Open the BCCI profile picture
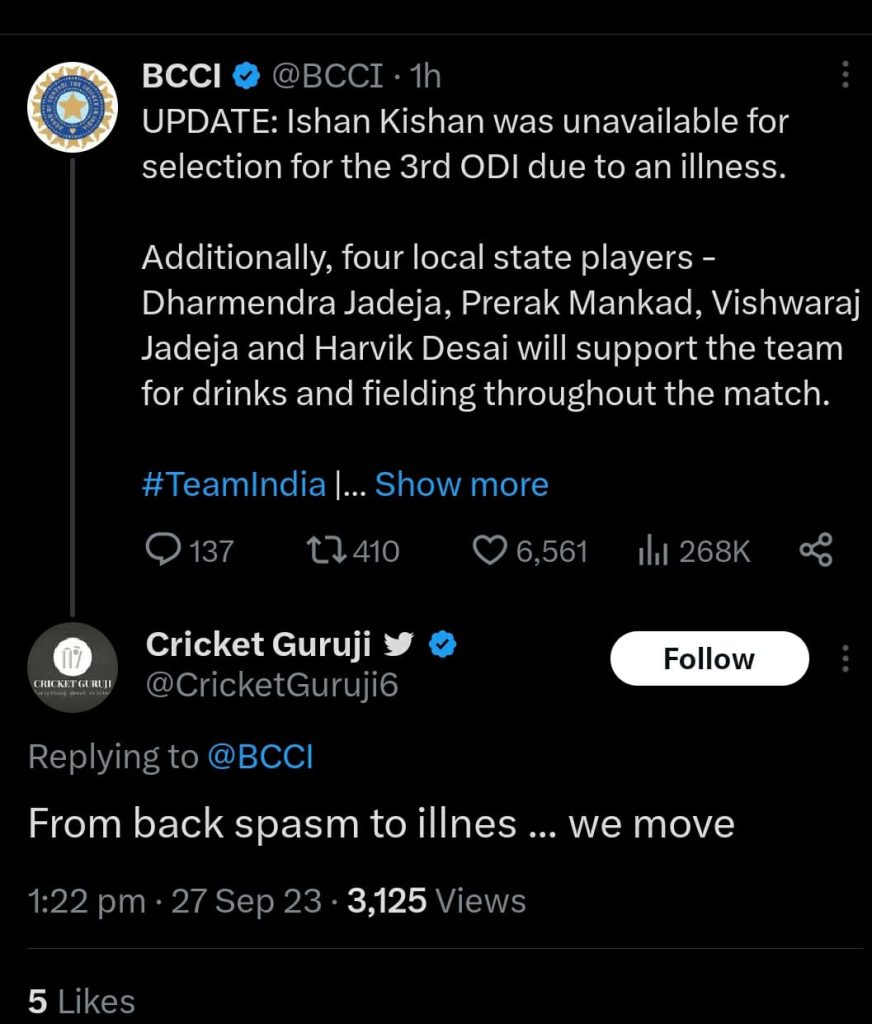The height and width of the screenshot is (1024, 872). tap(72, 106)
